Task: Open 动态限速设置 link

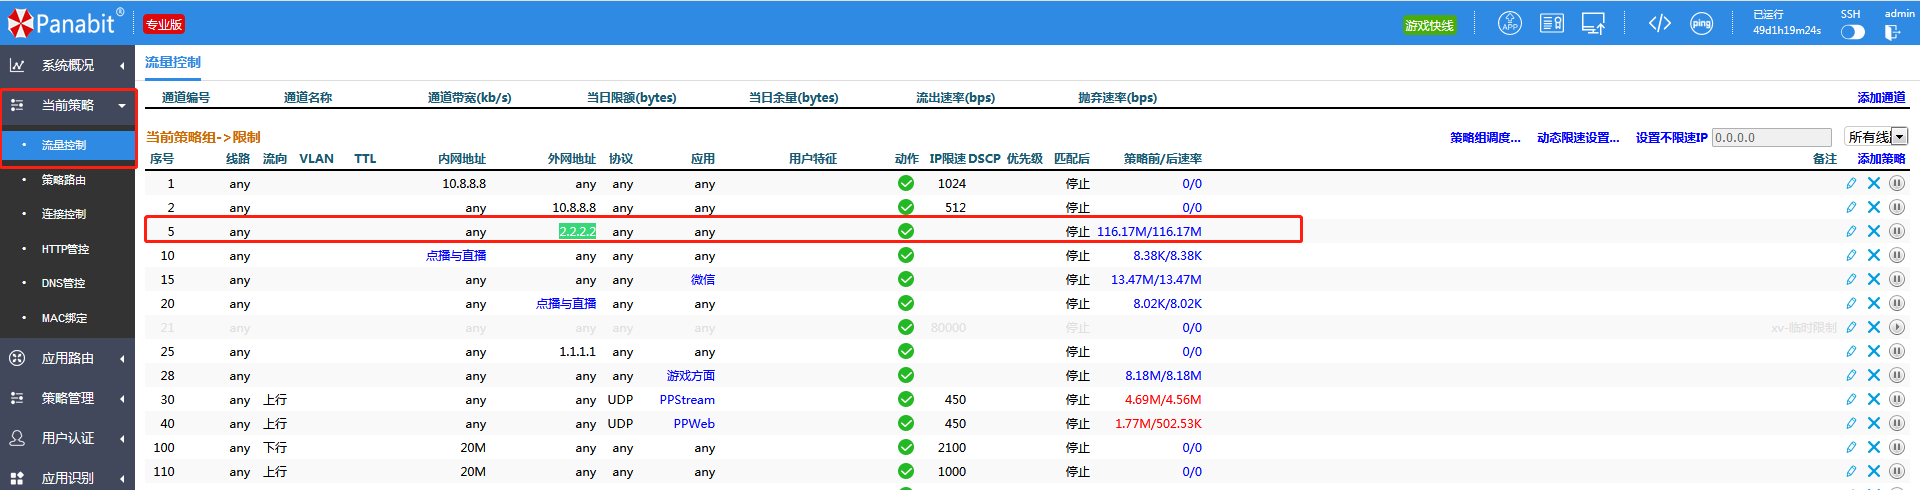Action: click(1577, 137)
